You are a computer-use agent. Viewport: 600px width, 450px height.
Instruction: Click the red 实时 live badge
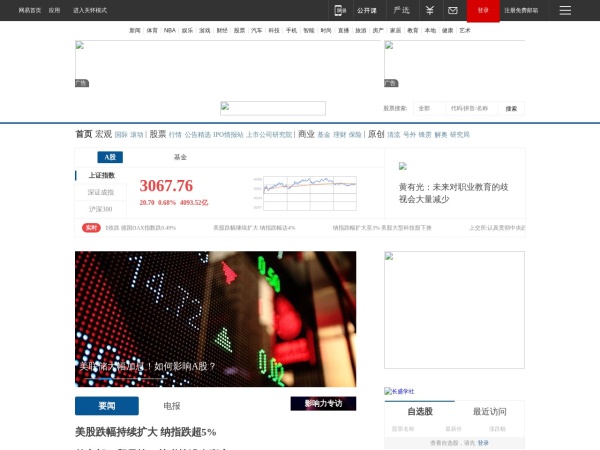pos(91,227)
